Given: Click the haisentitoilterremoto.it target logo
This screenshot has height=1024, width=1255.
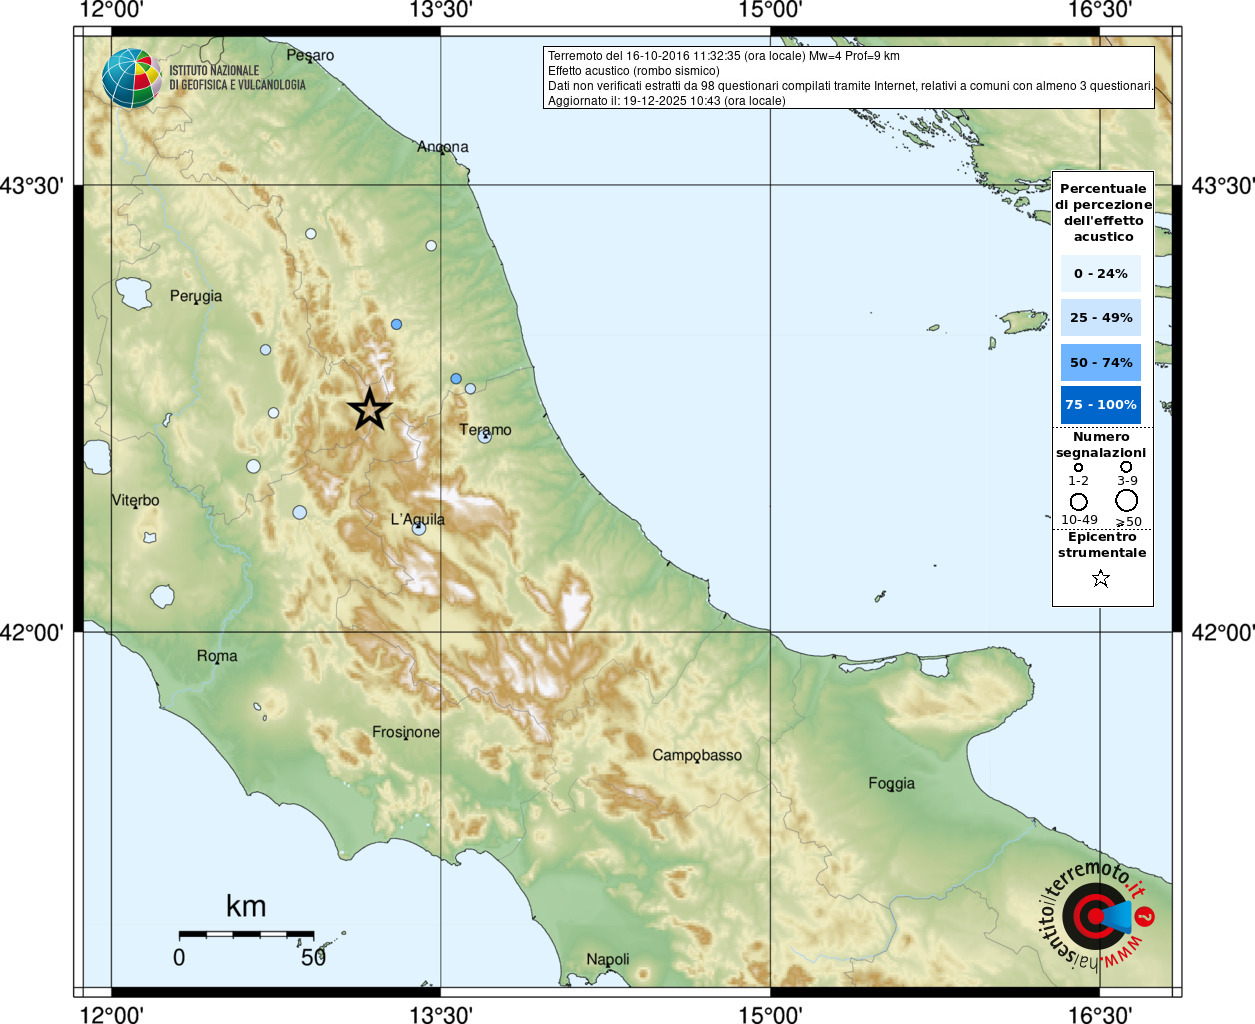Looking at the screenshot, I should click(1096, 916).
